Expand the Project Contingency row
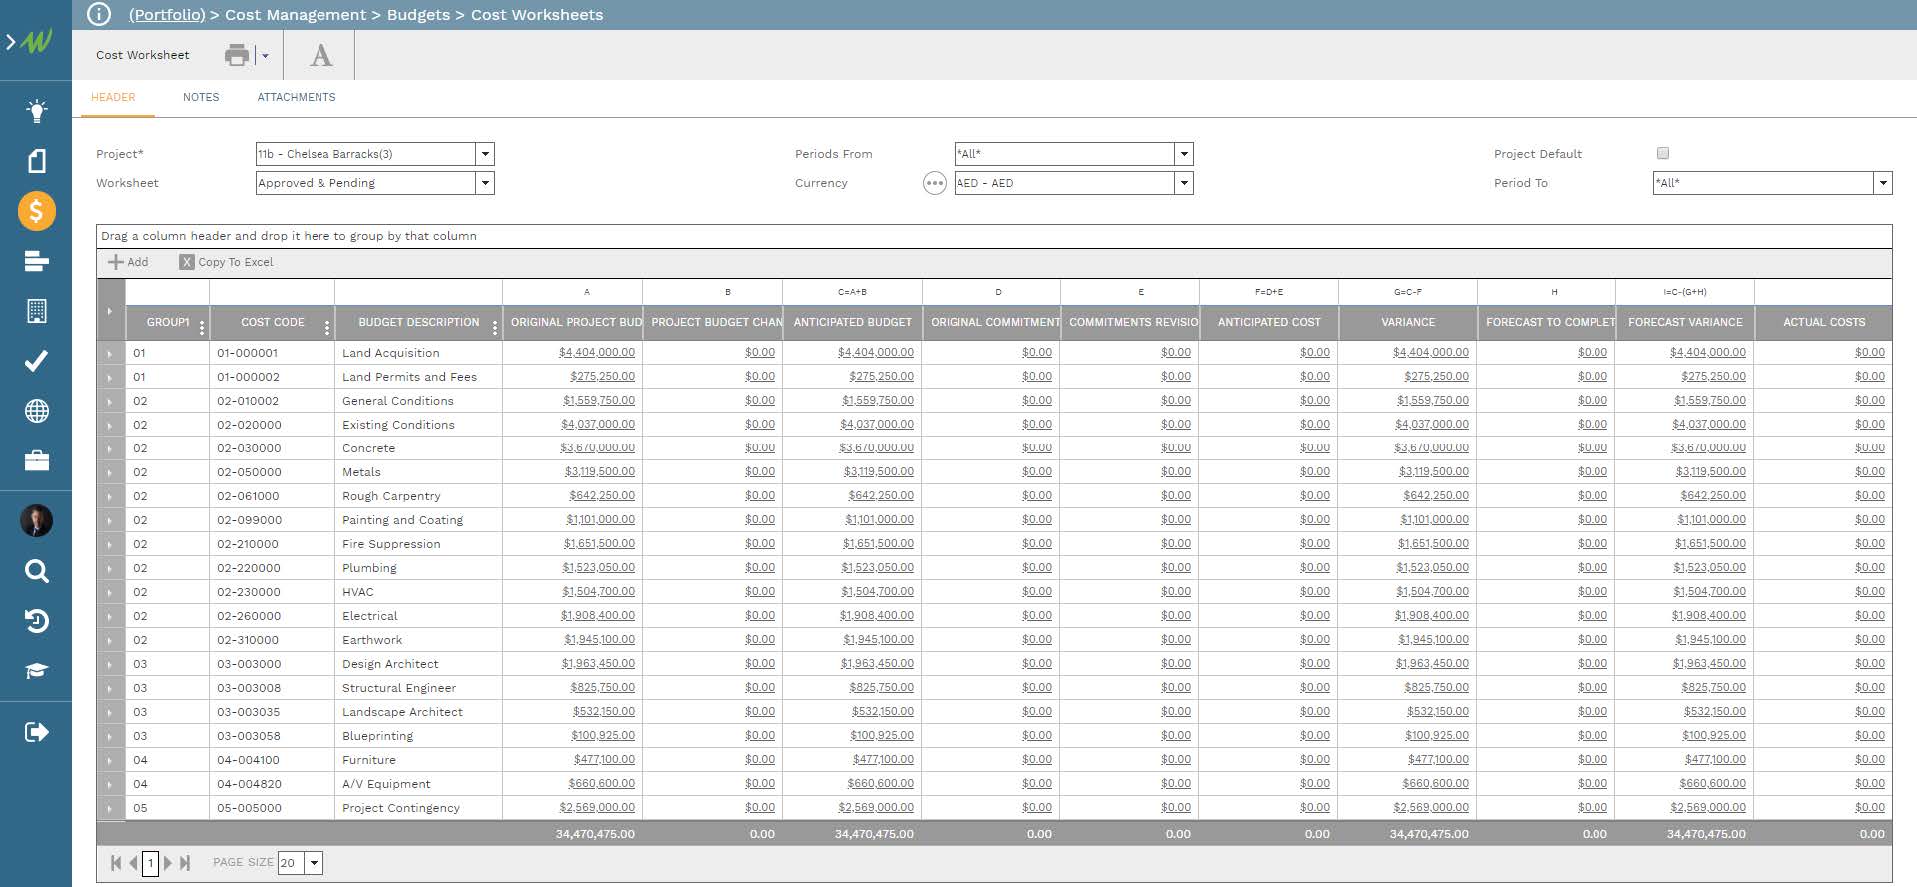The height and width of the screenshot is (887, 1917). 110,808
